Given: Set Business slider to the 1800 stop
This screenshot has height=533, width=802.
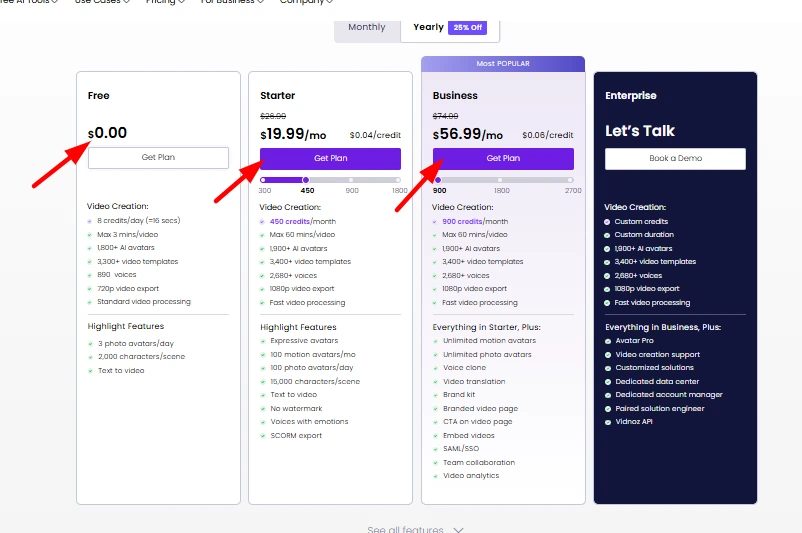Looking at the screenshot, I should point(500,180).
